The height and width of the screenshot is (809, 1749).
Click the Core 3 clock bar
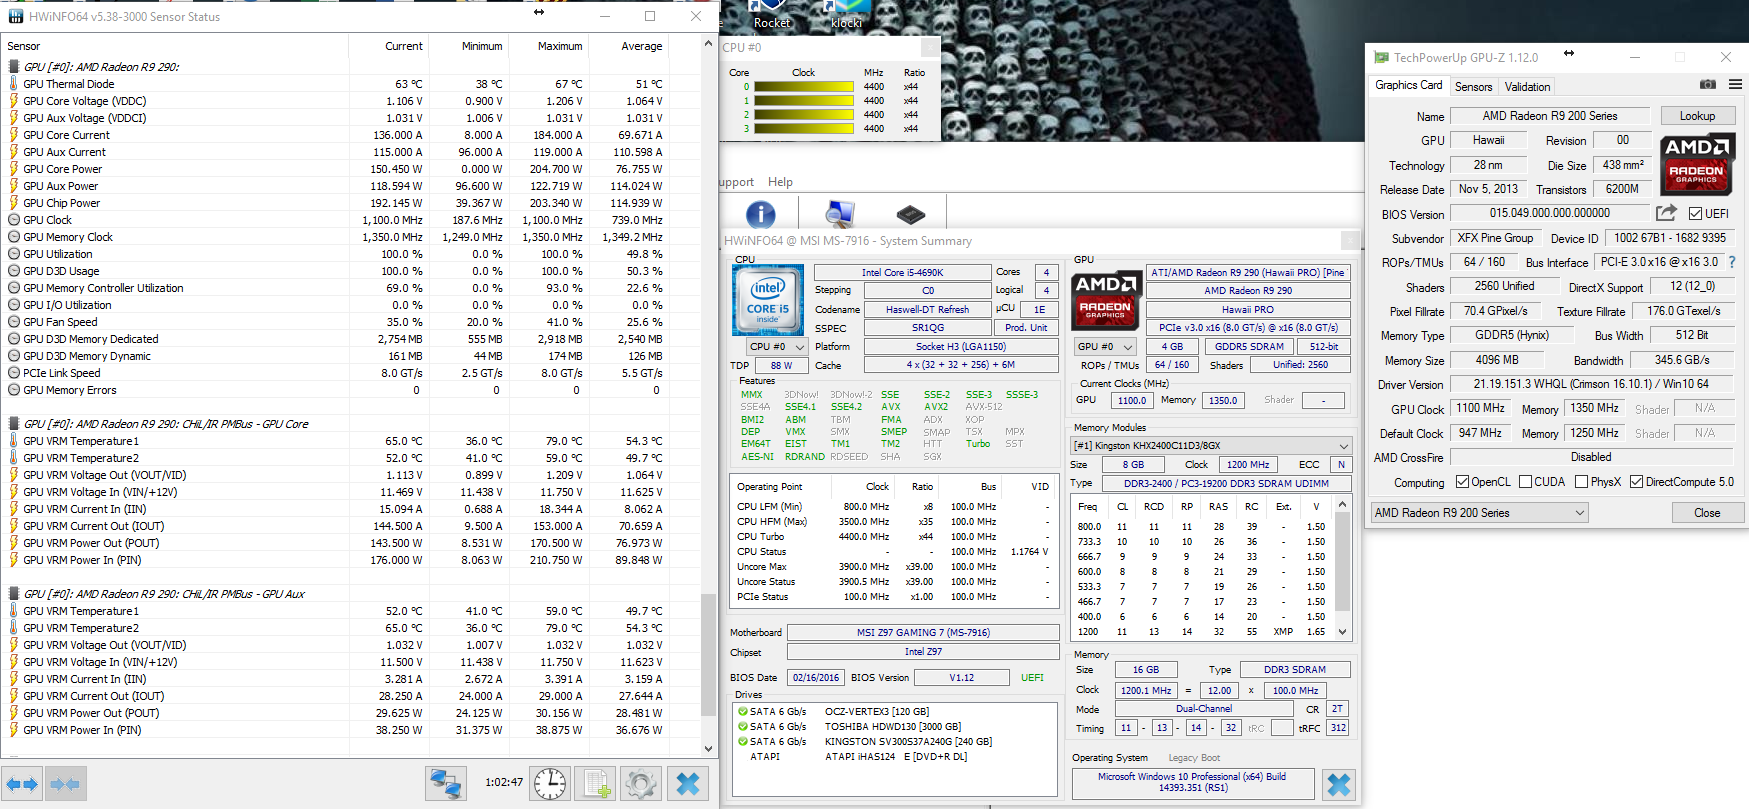[804, 129]
